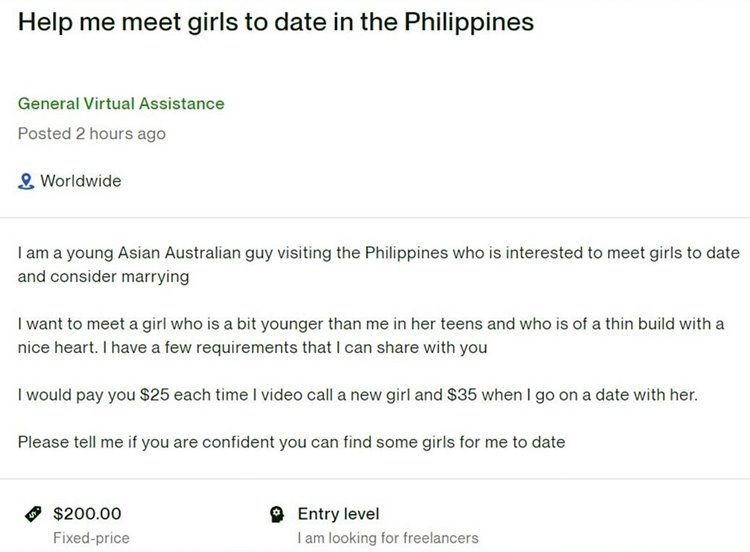Click the description paragraph mentioning requirements
The height and width of the screenshot is (552, 750).
(370, 336)
